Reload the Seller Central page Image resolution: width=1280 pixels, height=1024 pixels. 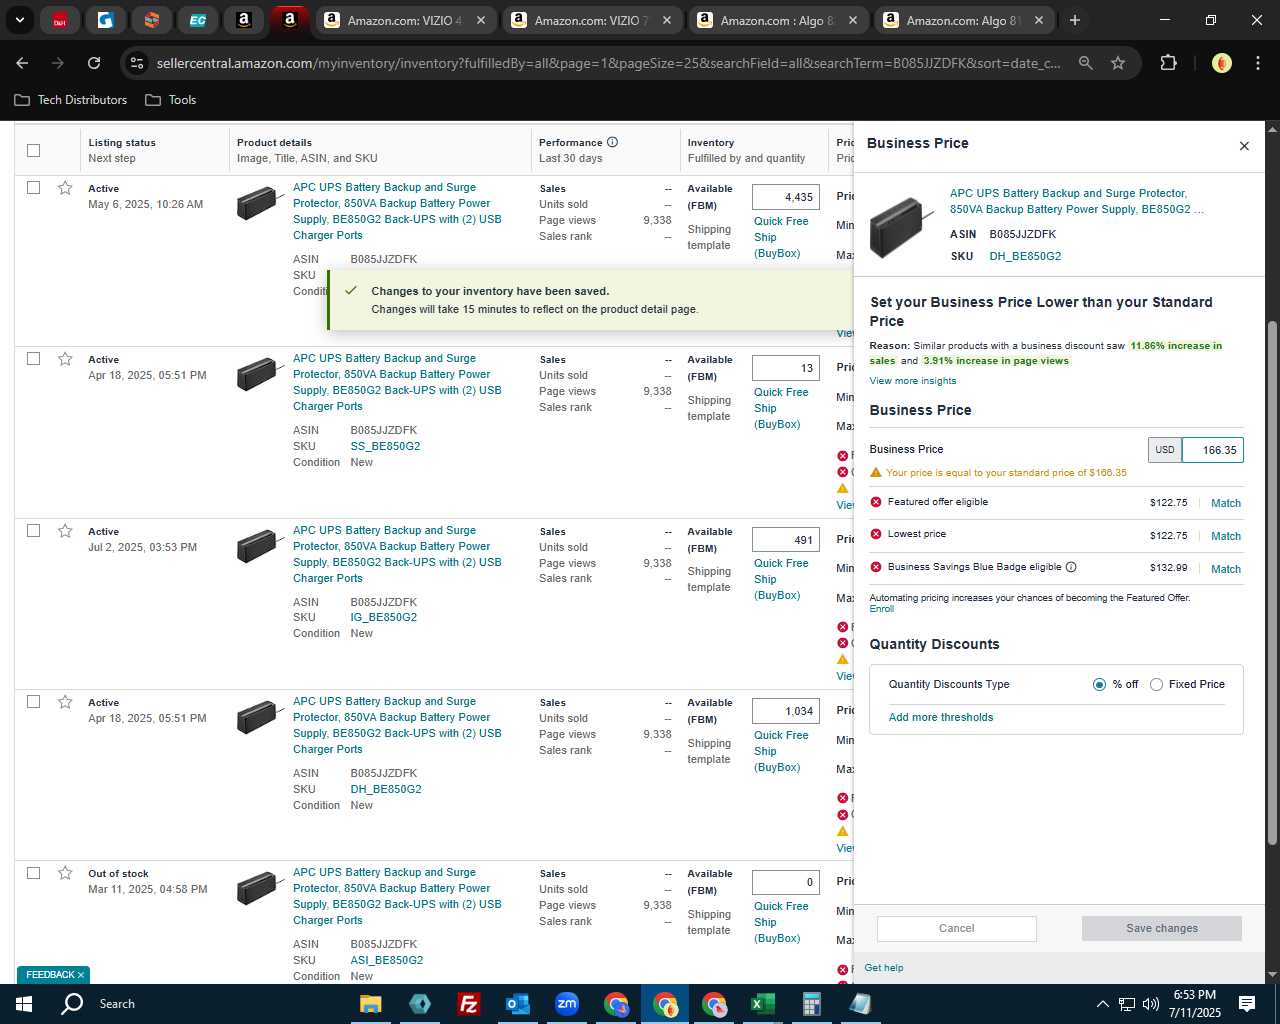click(94, 63)
